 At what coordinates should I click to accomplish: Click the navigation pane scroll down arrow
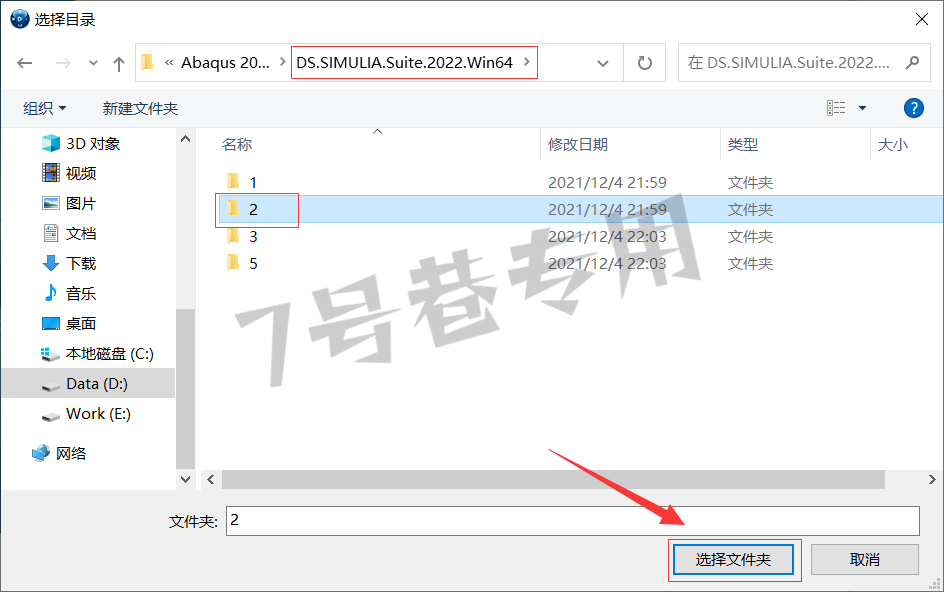pyautogui.click(x=185, y=479)
